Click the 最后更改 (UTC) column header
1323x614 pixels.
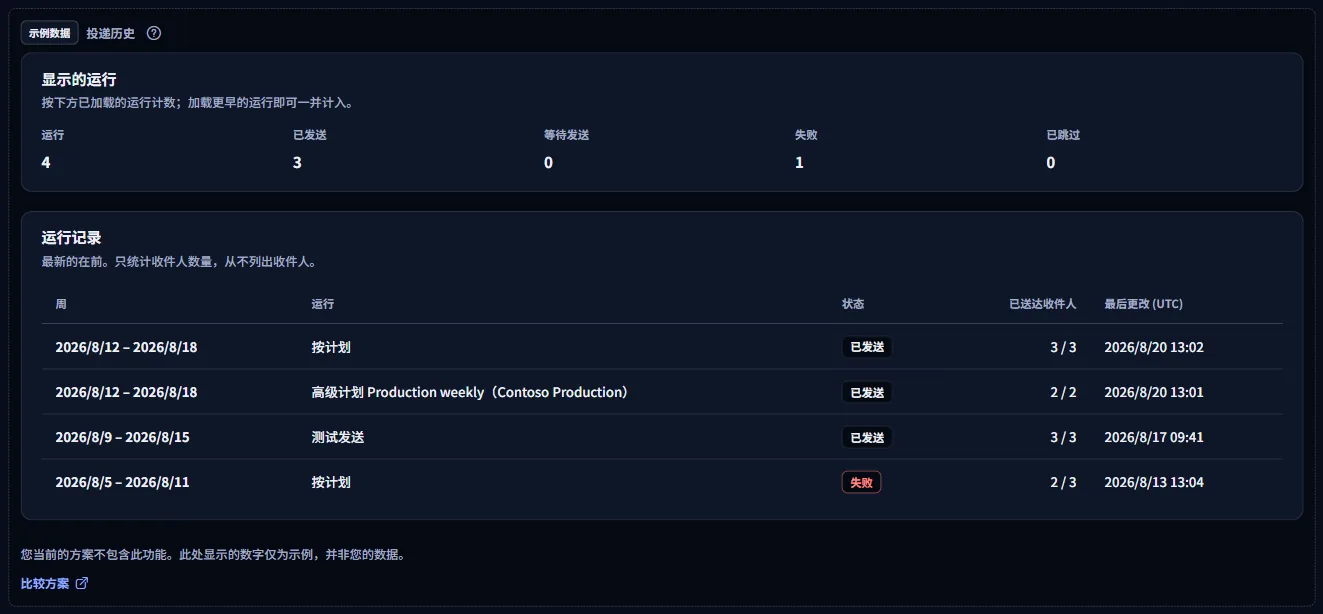coord(1143,304)
